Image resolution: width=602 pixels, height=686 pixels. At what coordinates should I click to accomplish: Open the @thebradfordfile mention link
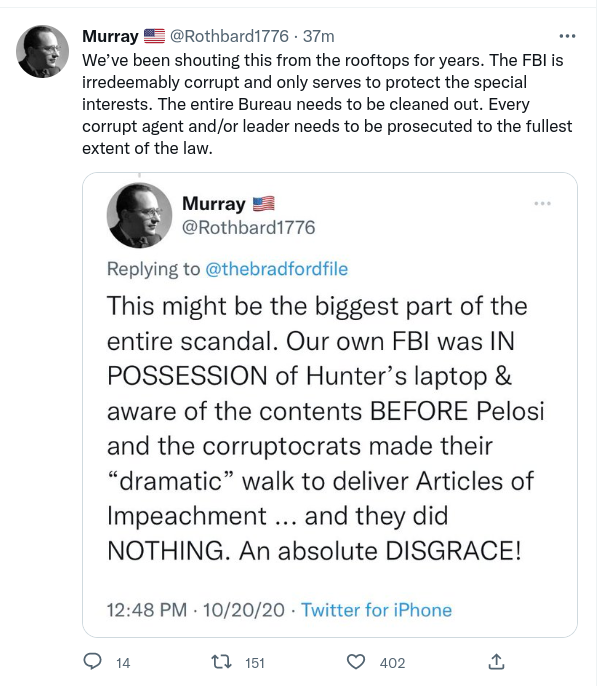pos(275,269)
